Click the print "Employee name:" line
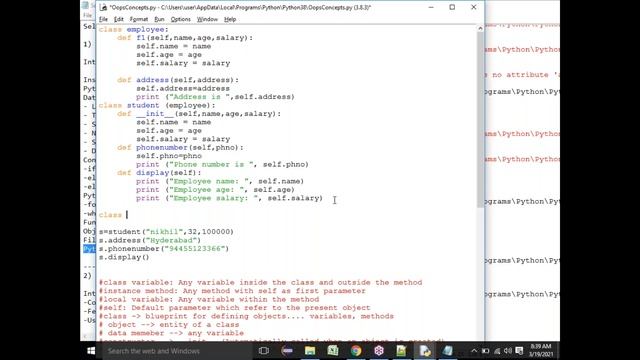Image resolution: width=640 pixels, height=360 pixels. click(220, 181)
